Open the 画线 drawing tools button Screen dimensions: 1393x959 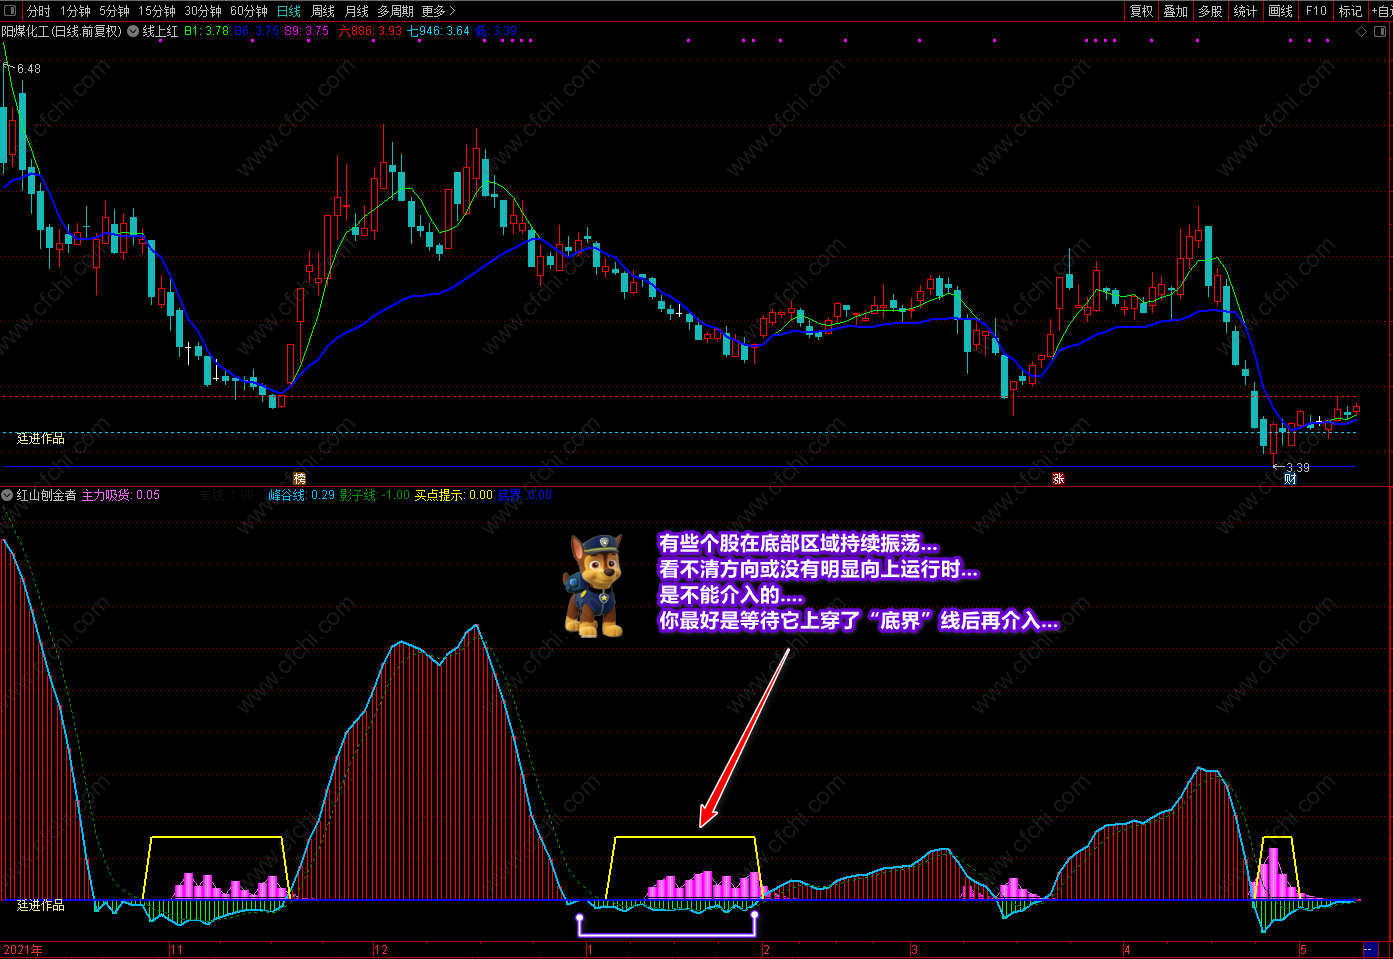[x=1280, y=11]
